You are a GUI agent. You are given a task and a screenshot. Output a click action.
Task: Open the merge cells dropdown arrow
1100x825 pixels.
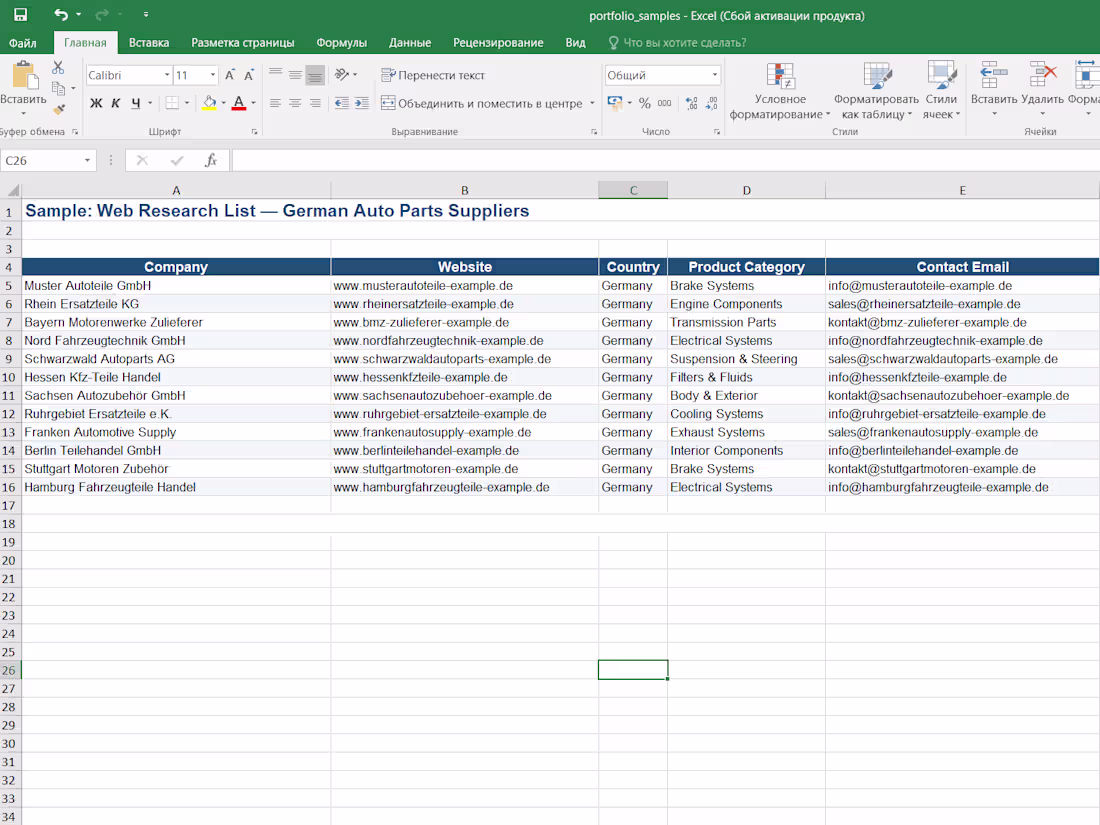tap(592, 103)
